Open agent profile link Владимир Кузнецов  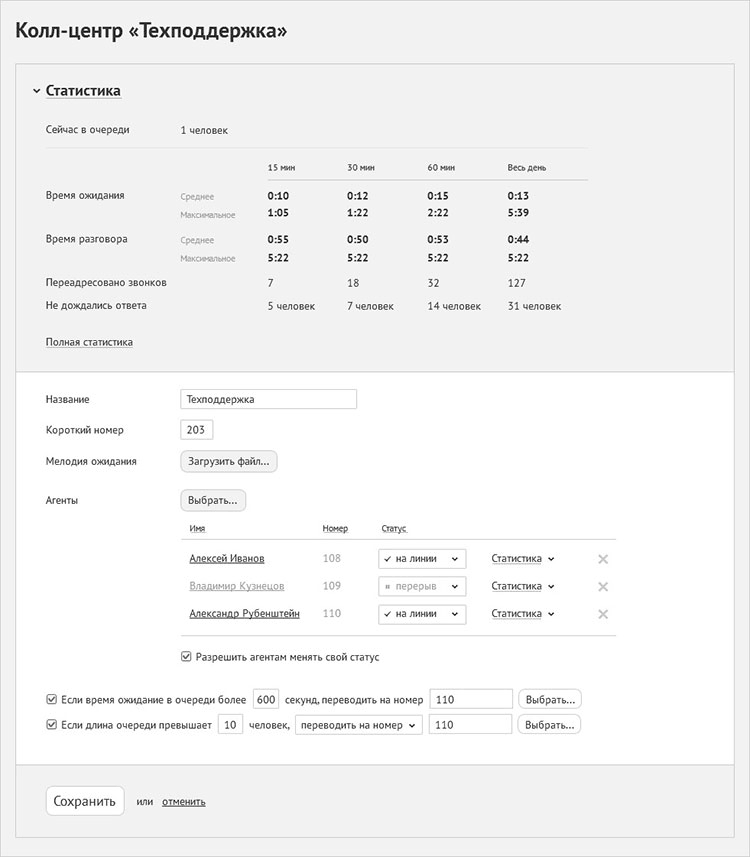(236, 587)
